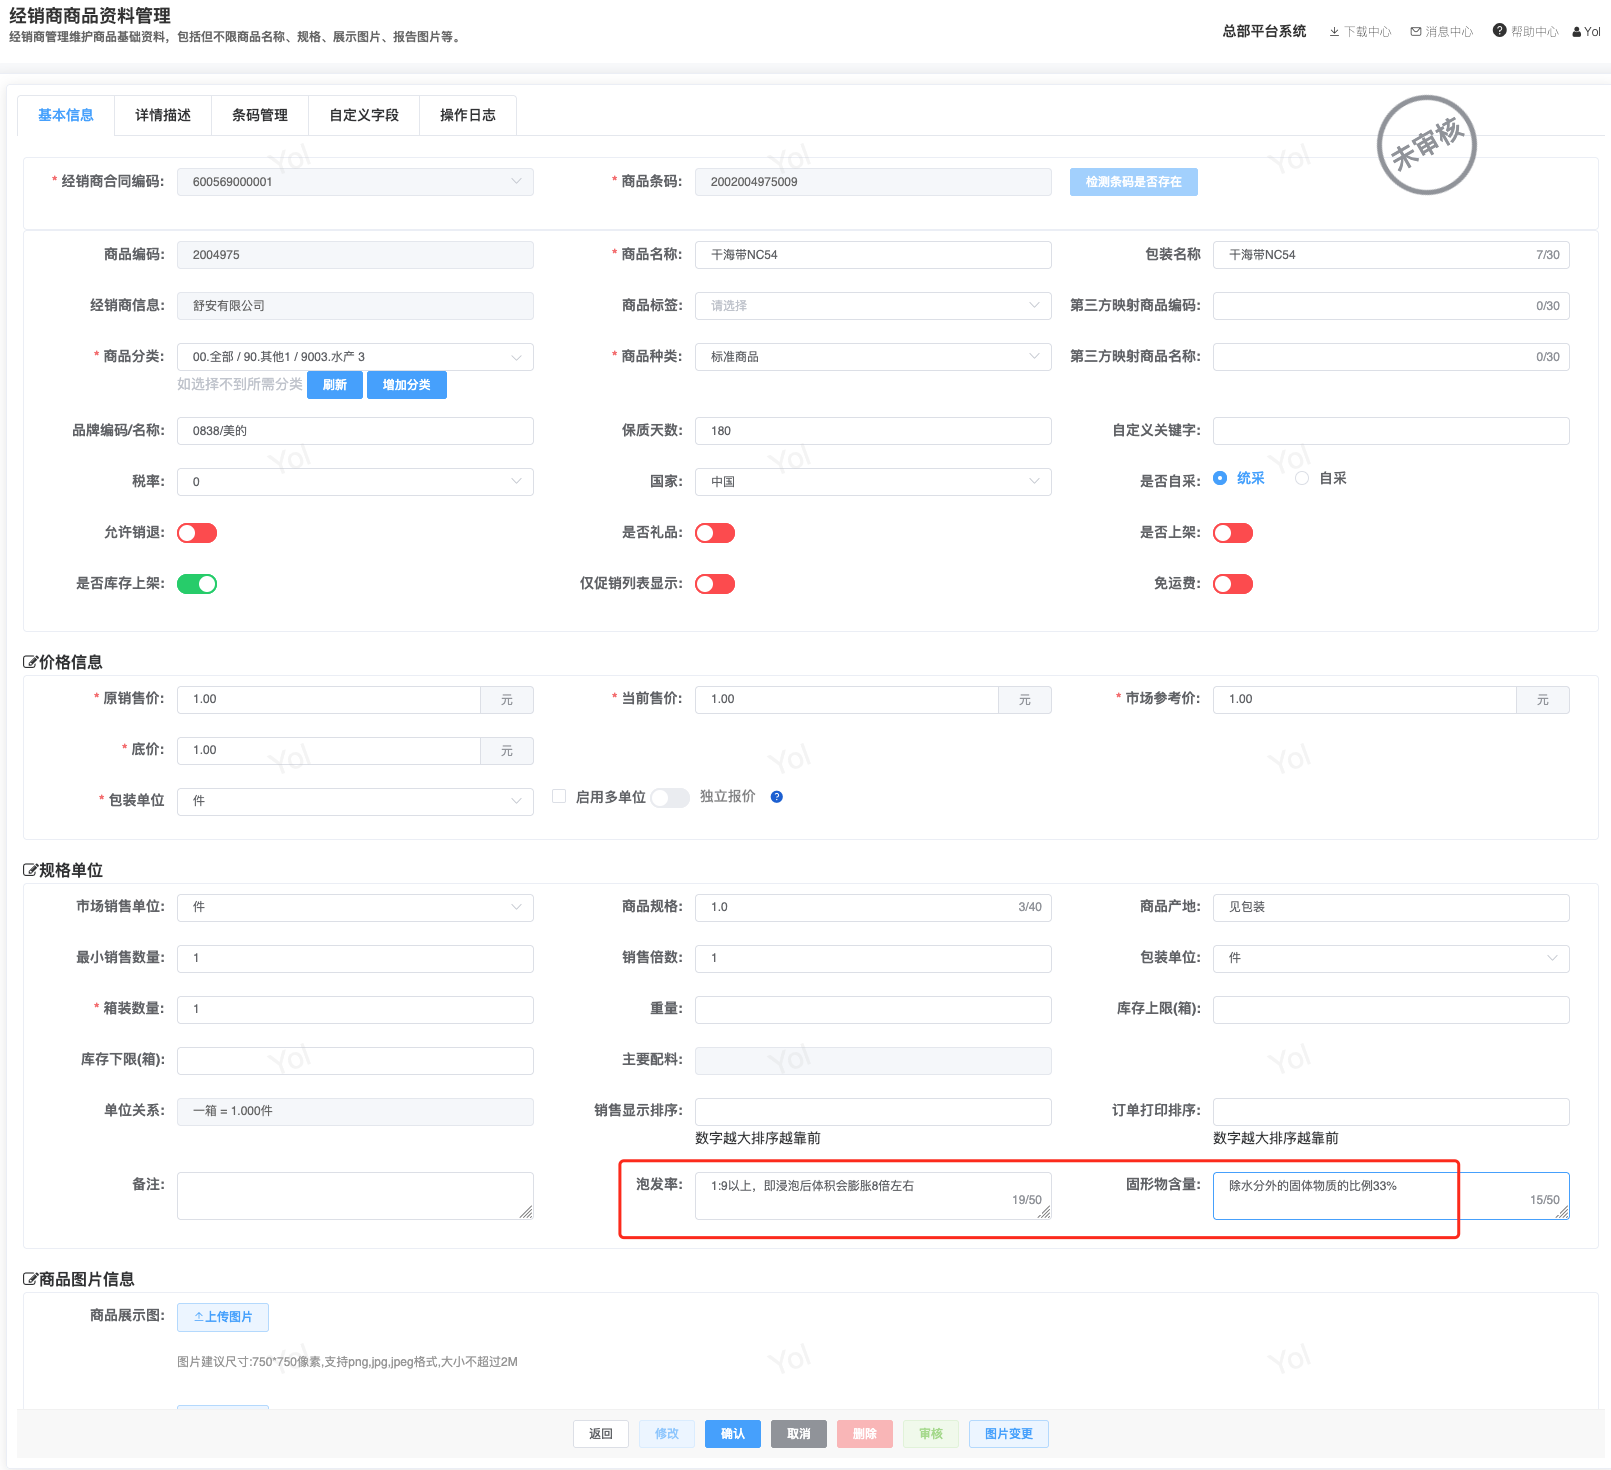
Task: Focus the 泡发率 textarea
Action: [x=873, y=1196]
